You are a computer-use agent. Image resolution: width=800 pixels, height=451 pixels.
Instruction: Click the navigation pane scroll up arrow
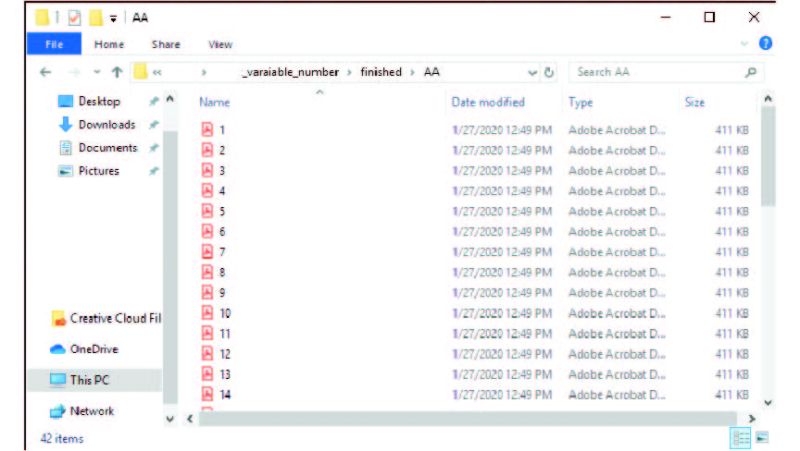(x=170, y=99)
